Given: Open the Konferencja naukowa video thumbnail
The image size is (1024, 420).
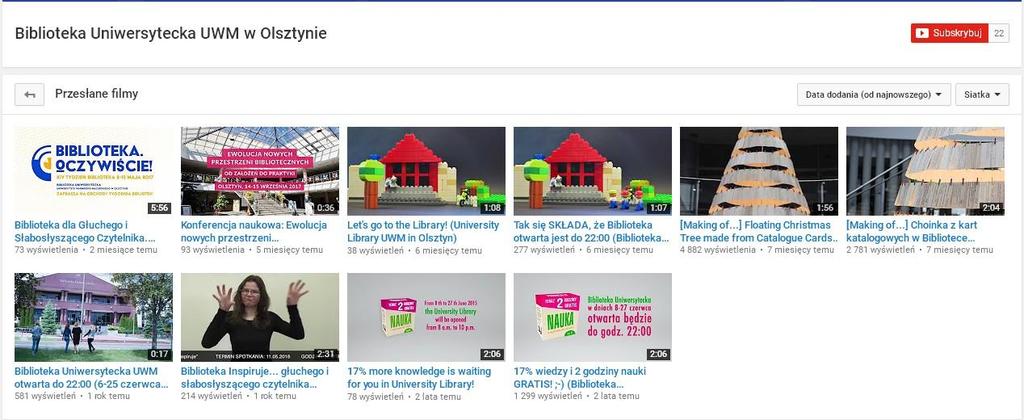Looking at the screenshot, I should 260,171.
